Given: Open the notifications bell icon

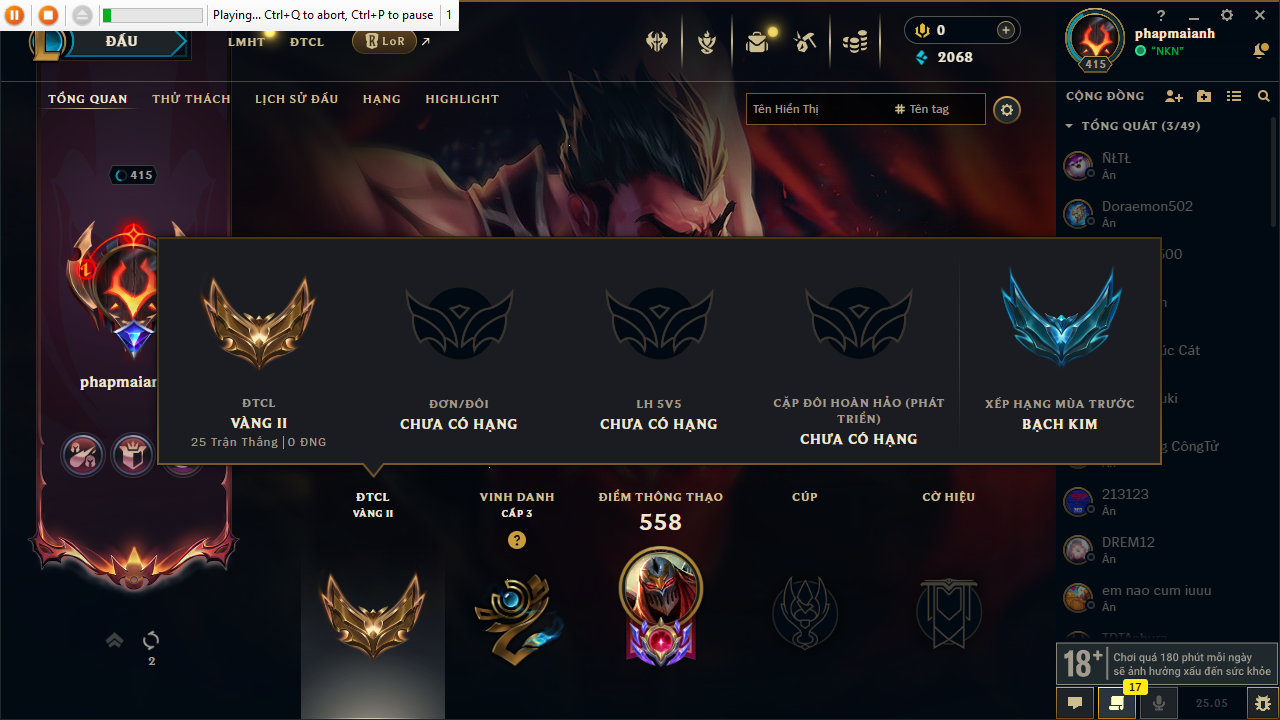Looking at the screenshot, I should tap(1261, 50).
